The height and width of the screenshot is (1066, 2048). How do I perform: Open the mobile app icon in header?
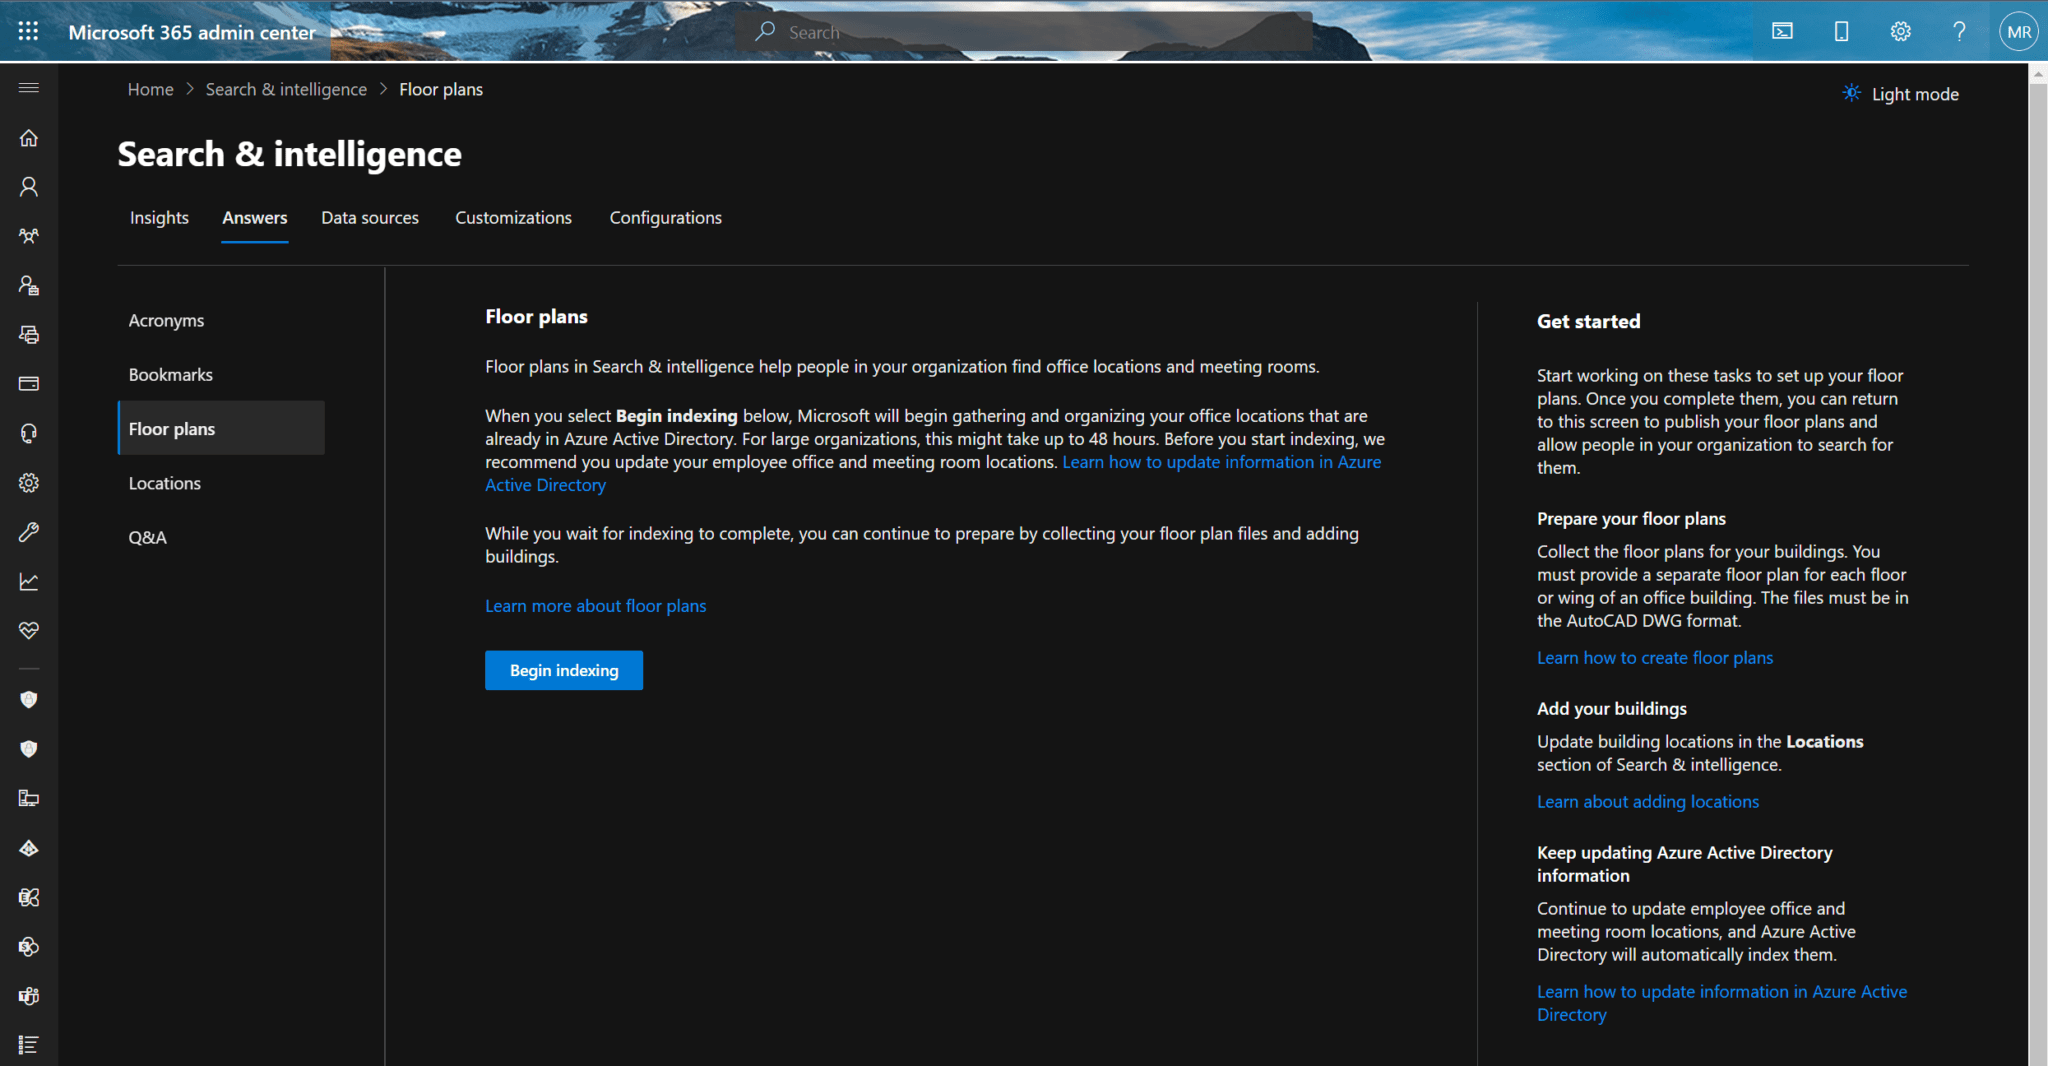pos(1841,31)
